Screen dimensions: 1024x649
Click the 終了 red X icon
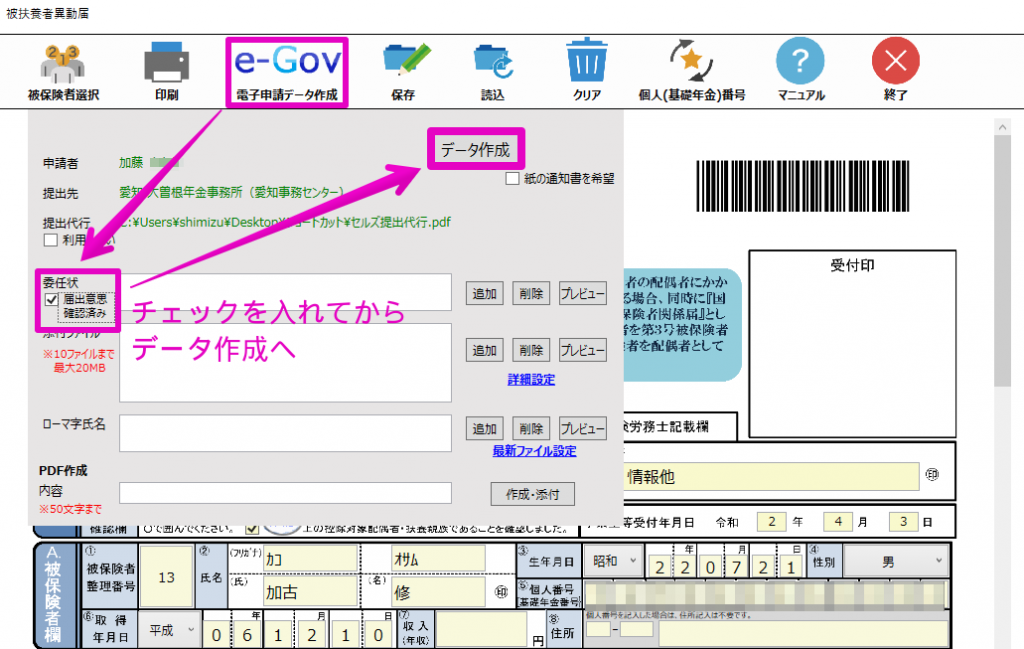tap(895, 71)
